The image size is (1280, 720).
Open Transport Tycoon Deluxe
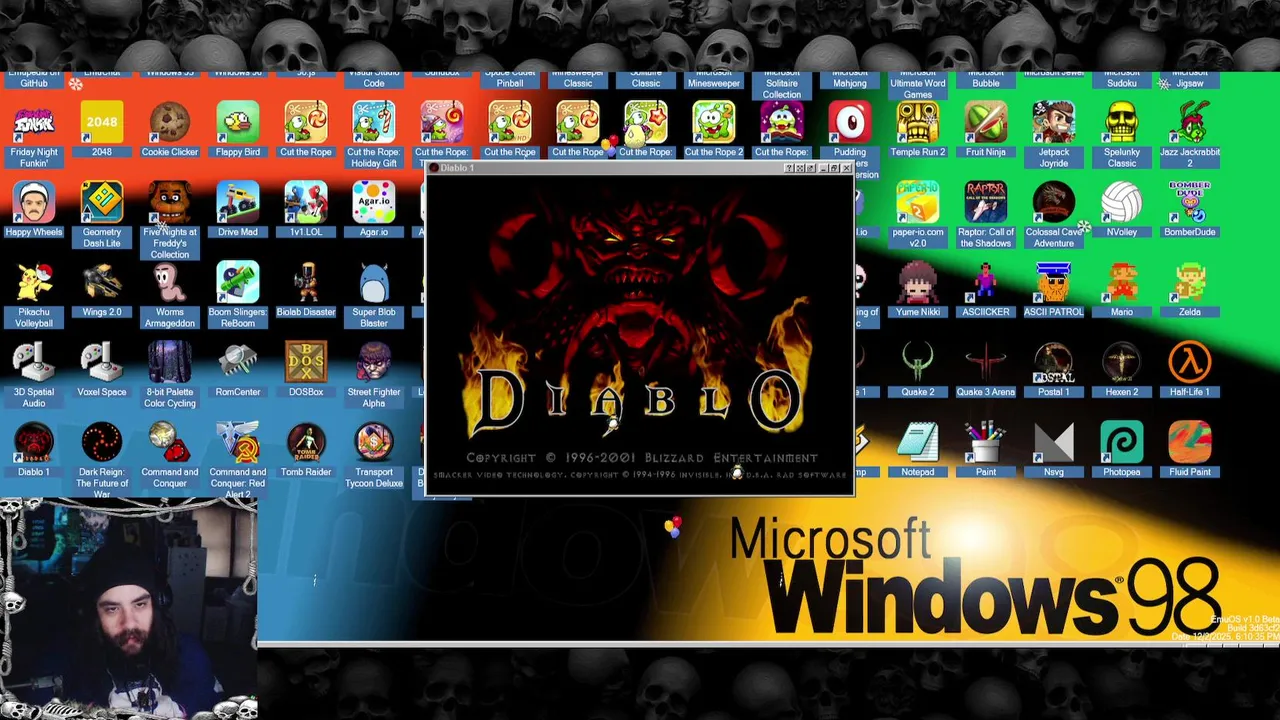click(x=374, y=443)
